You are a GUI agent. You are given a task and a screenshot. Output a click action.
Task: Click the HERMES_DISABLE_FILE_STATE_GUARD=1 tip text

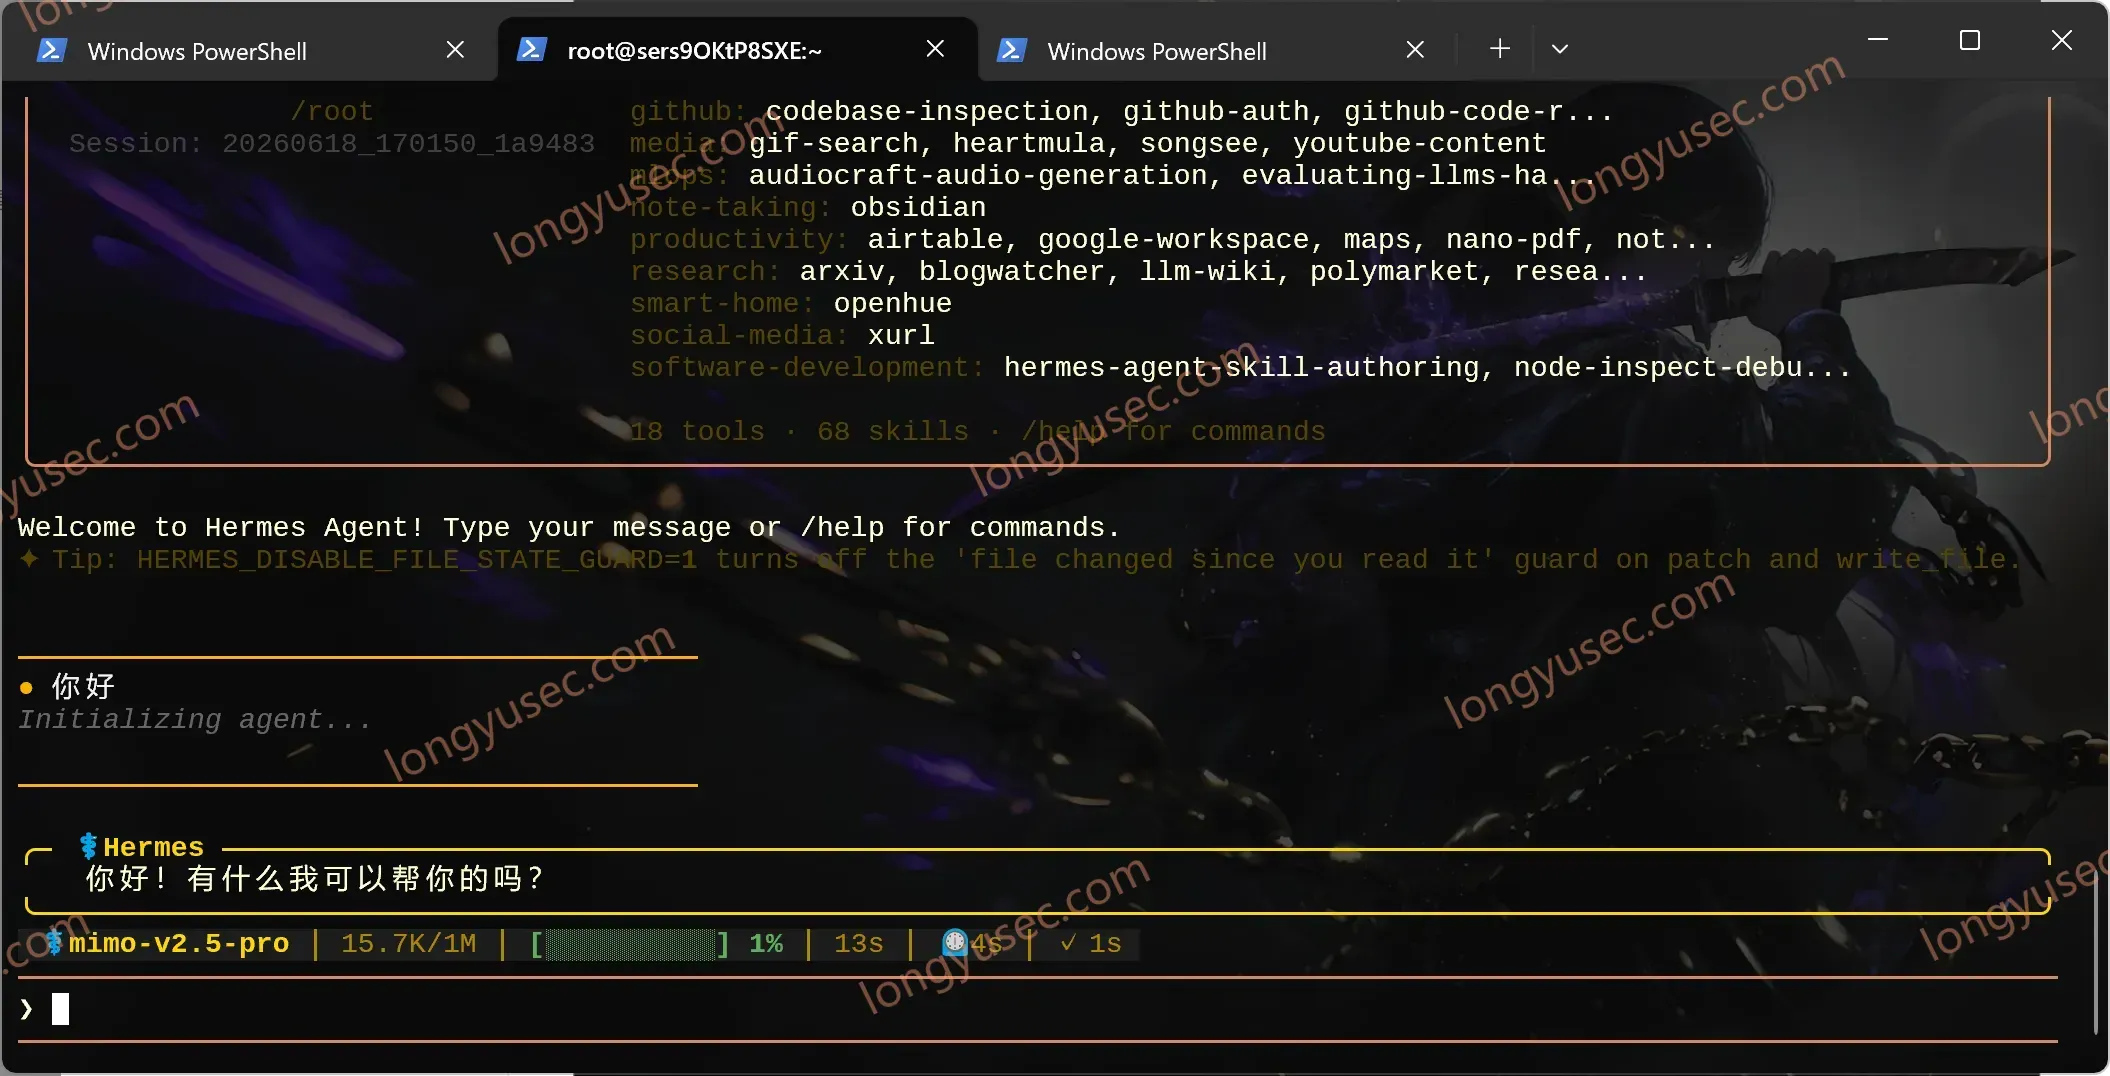[x=417, y=559]
